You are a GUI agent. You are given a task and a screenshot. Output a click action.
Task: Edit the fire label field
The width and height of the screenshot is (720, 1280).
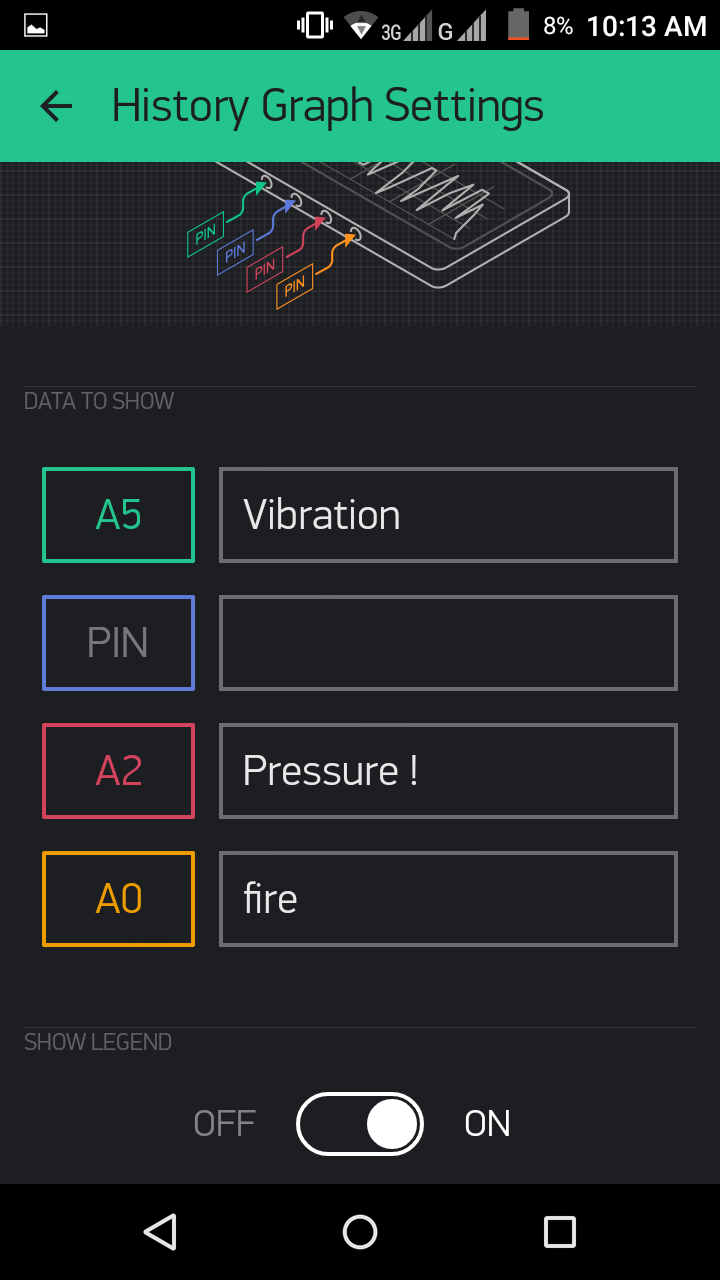(x=448, y=899)
